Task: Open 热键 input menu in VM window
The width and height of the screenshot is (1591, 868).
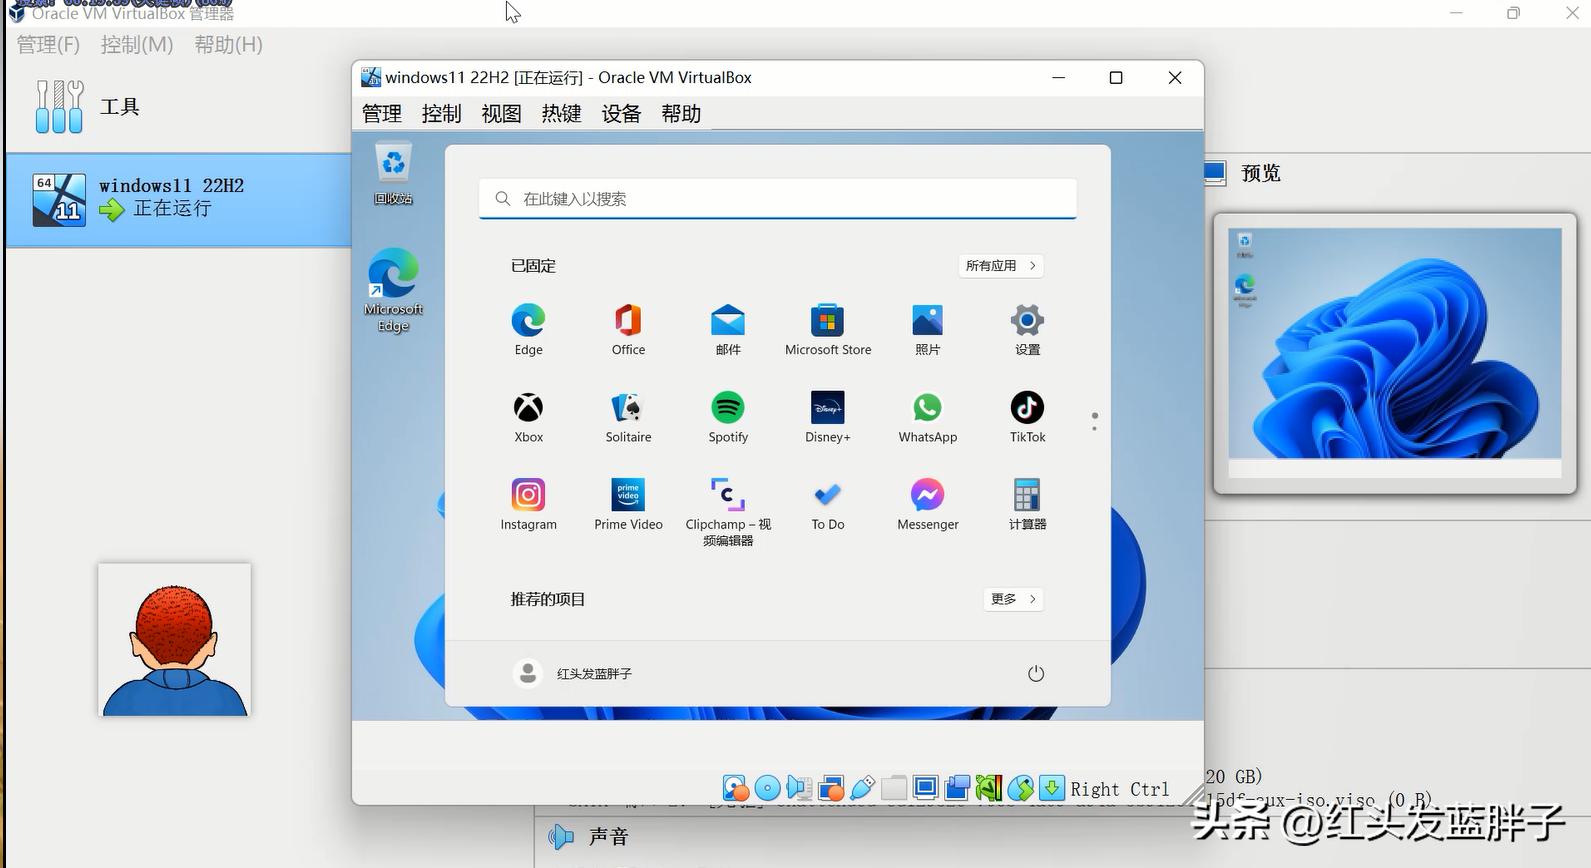Action: click(561, 114)
